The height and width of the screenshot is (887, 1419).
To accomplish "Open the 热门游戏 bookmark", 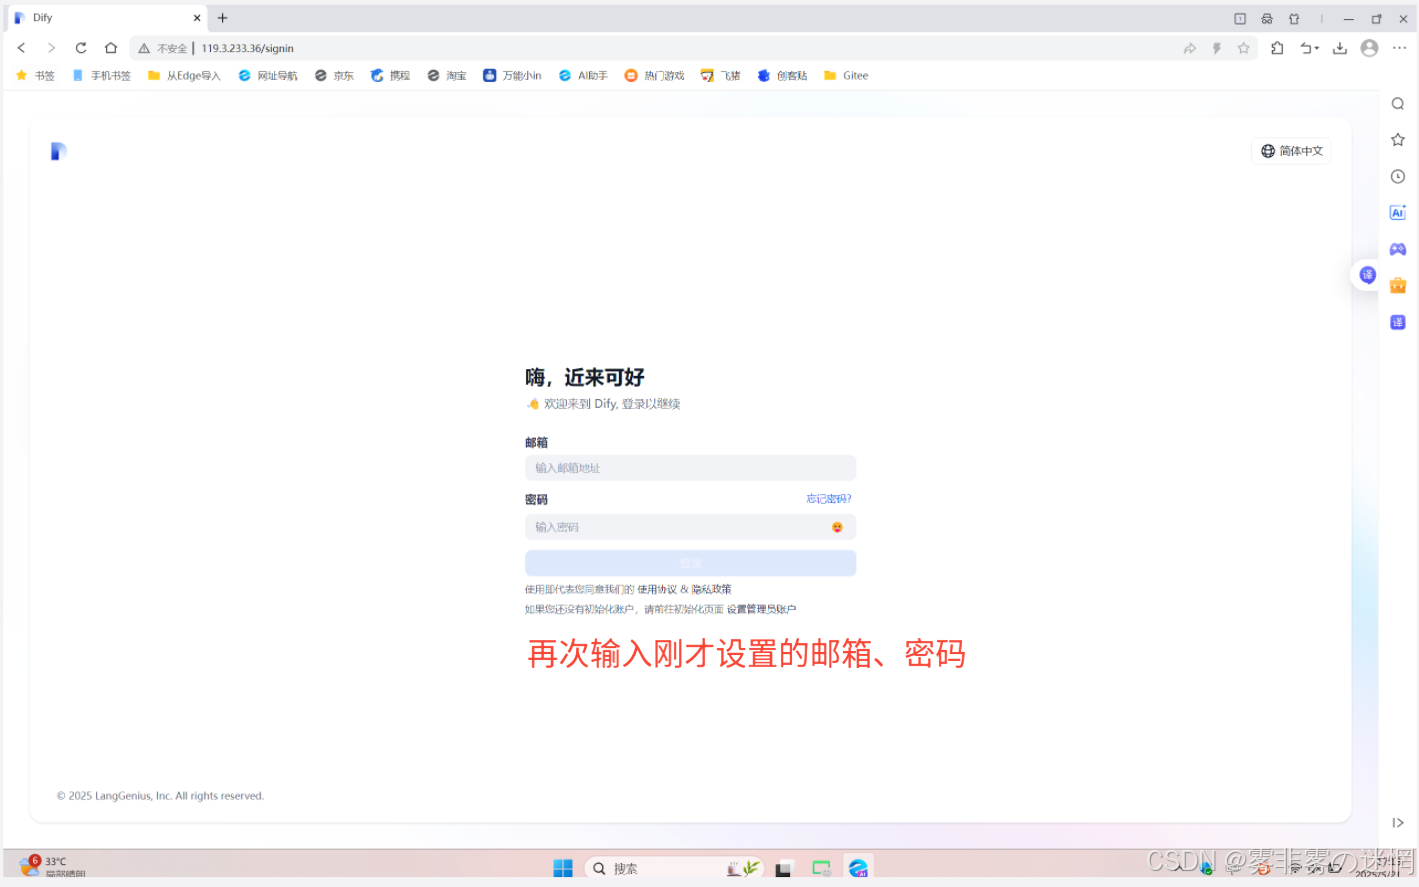I will 655,76.
